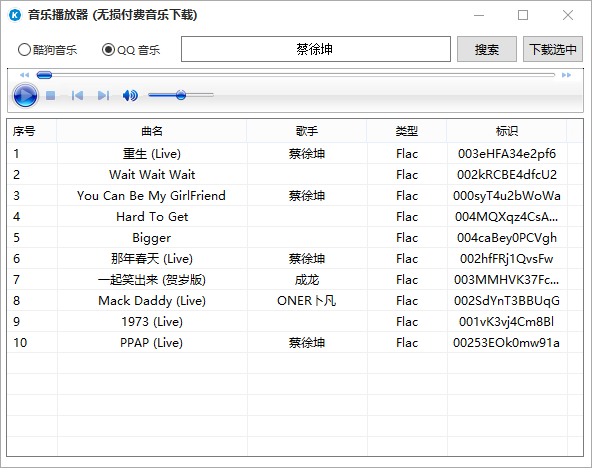
Task: Click the search box containing 蔡徐坤
Action: coord(316,49)
